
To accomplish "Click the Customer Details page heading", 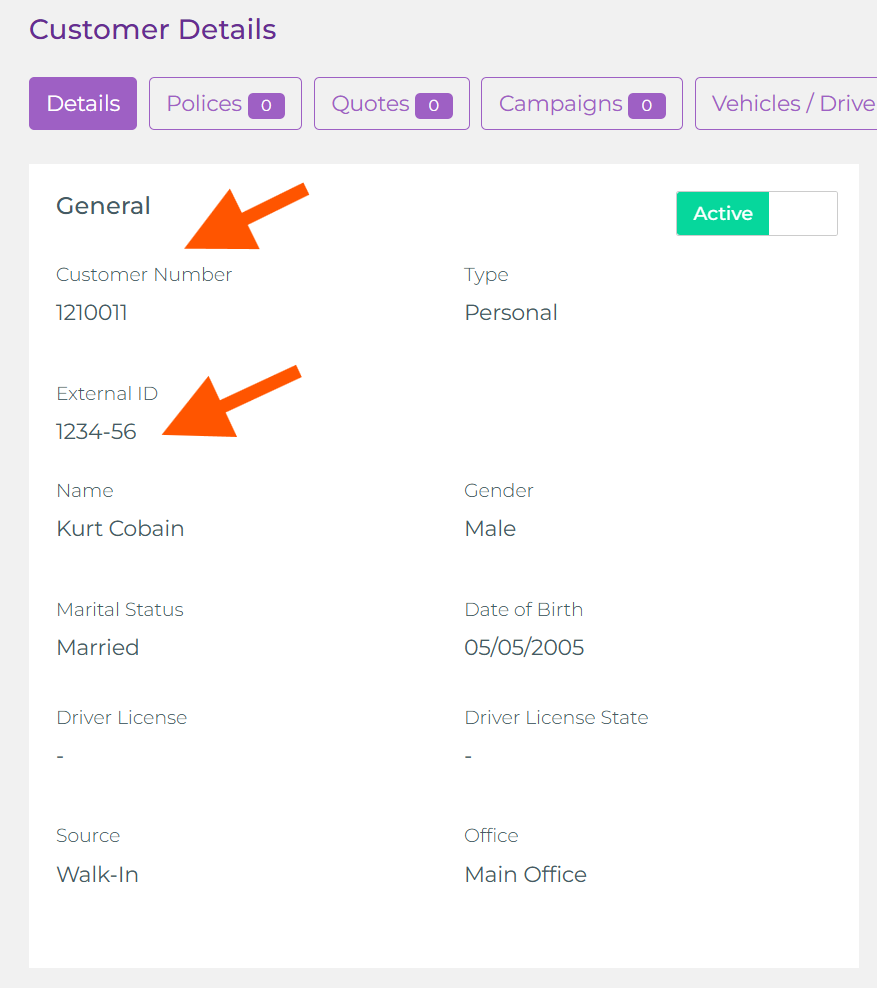I will 152,30.
